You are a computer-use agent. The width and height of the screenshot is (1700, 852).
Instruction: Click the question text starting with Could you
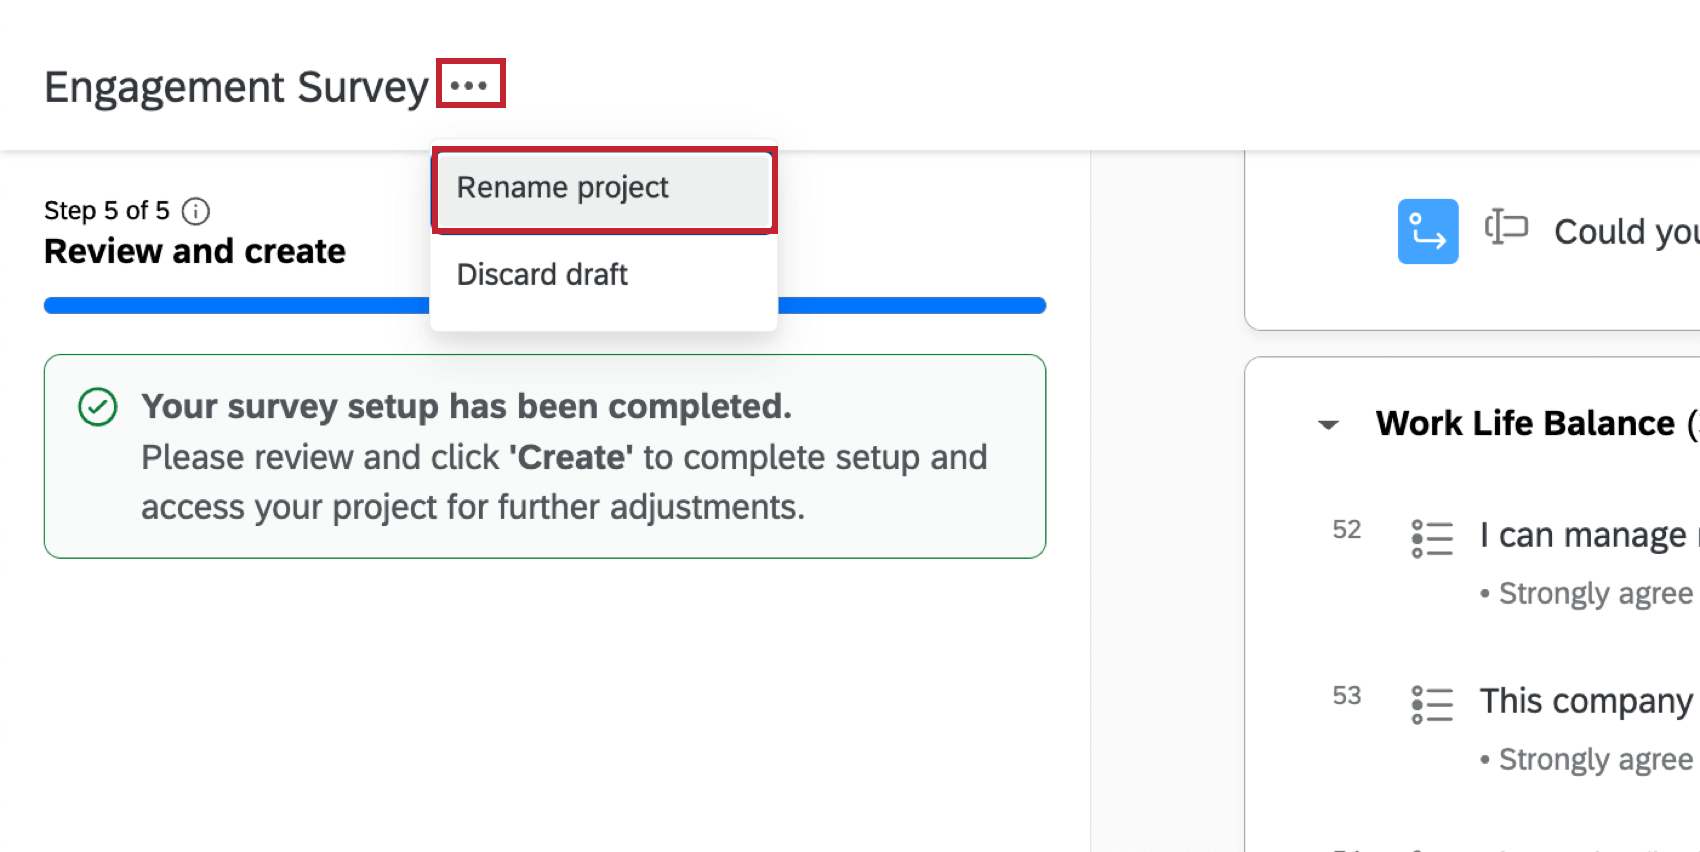point(1622,231)
